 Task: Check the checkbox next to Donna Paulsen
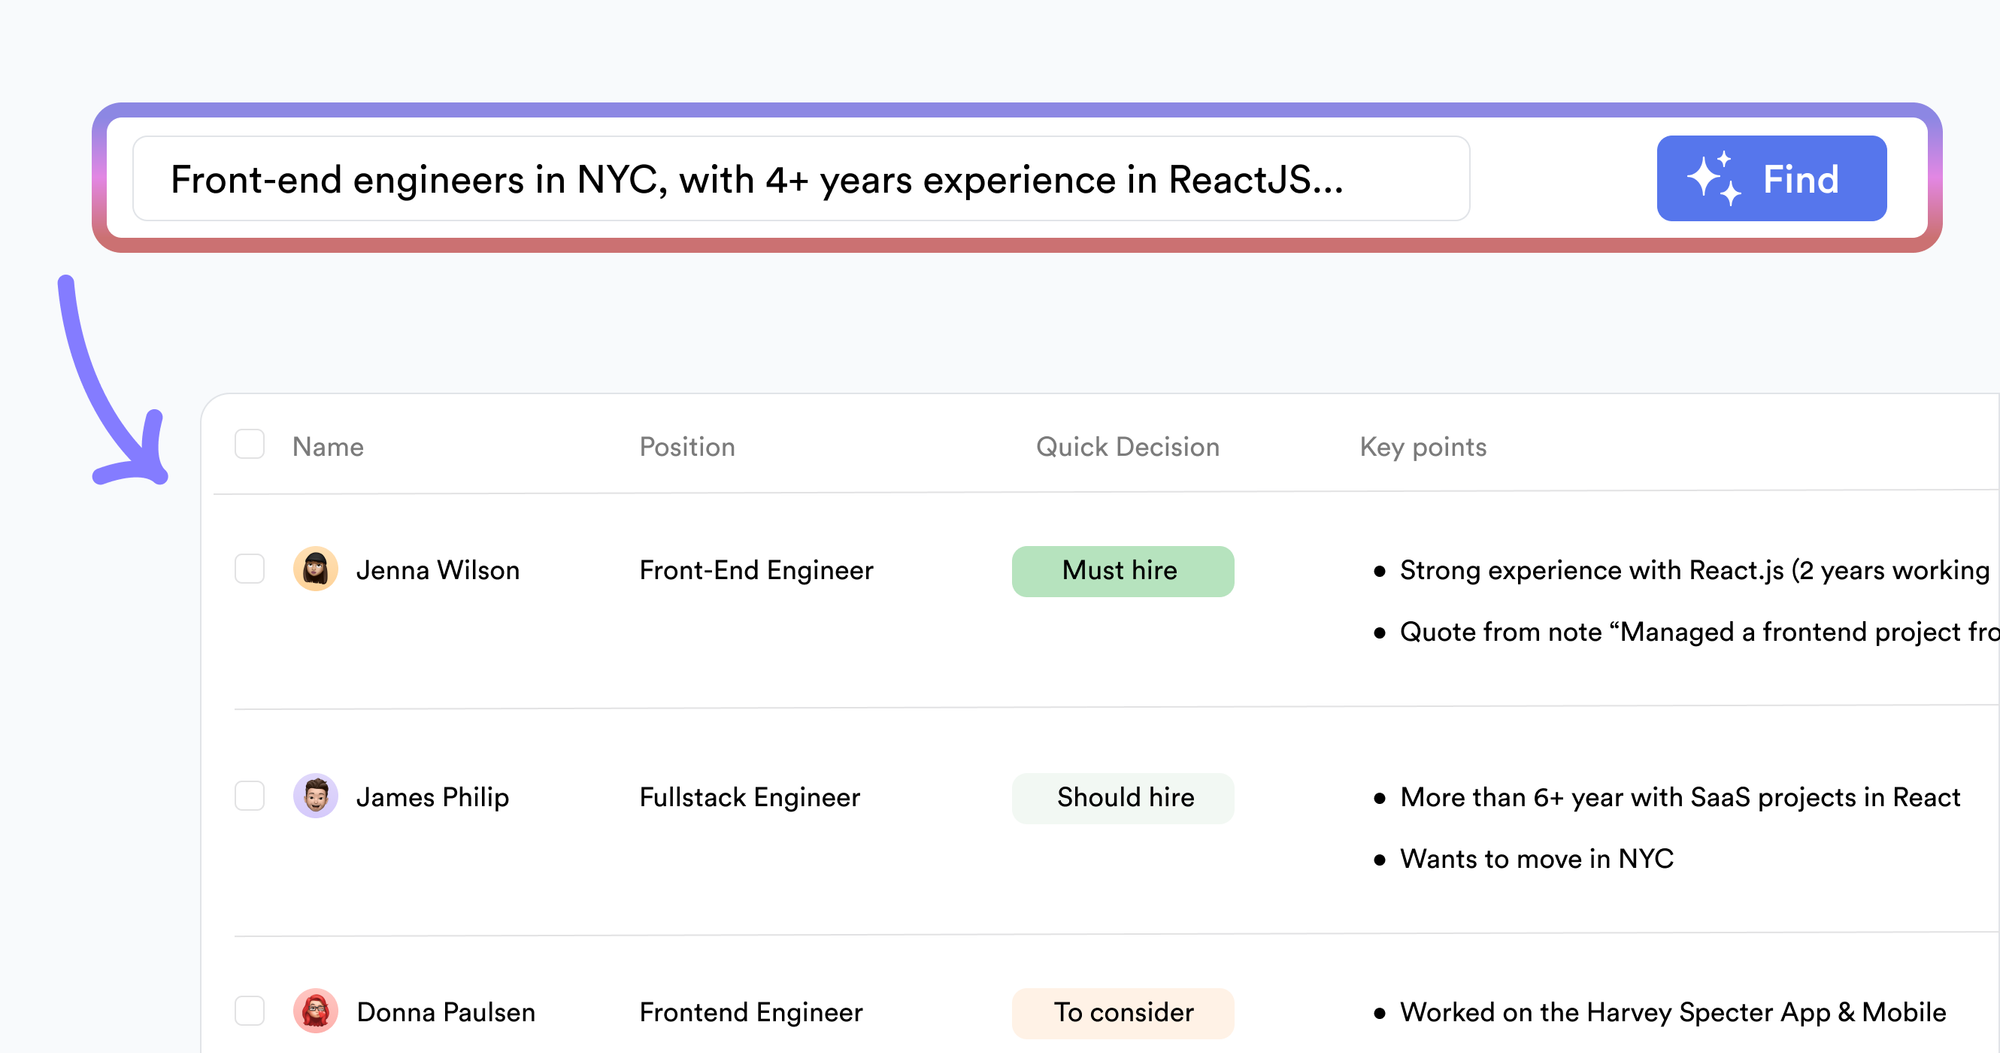coord(249,1011)
